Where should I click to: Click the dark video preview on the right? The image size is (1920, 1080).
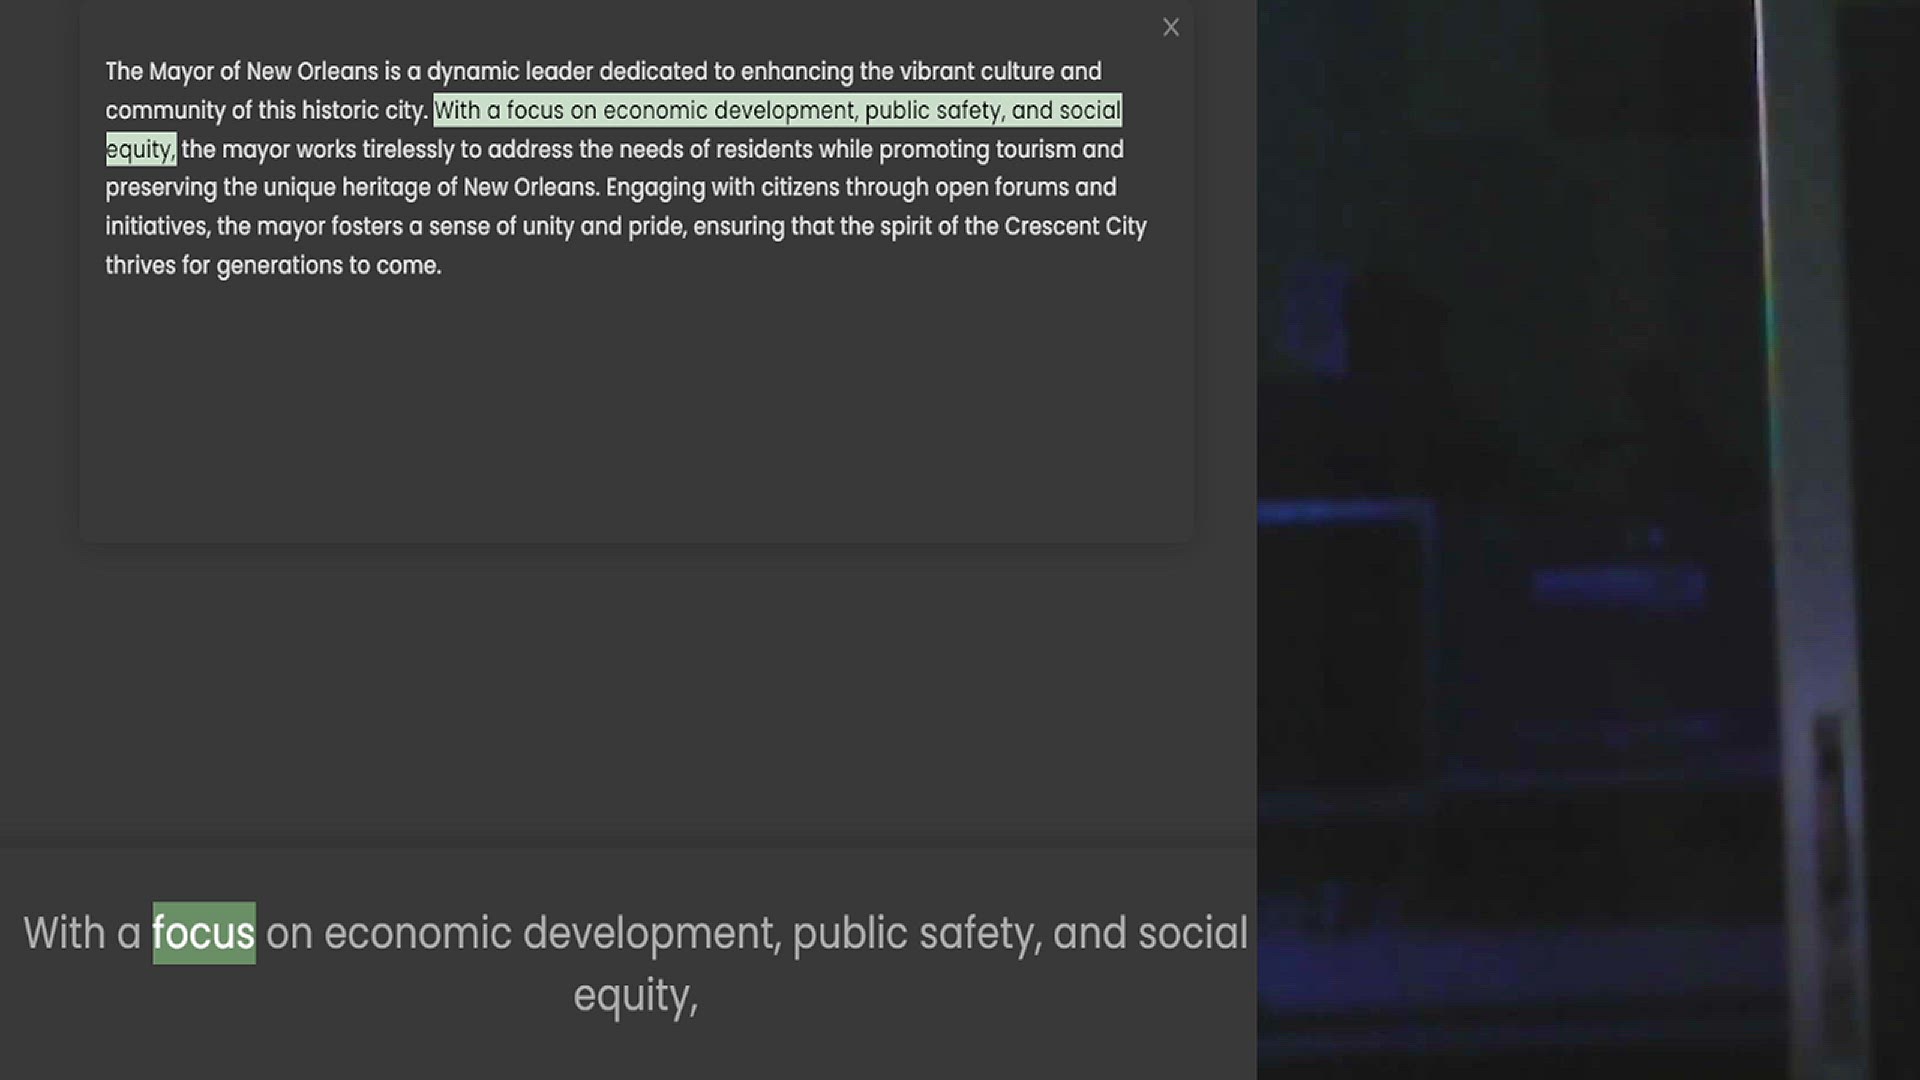point(1588,540)
